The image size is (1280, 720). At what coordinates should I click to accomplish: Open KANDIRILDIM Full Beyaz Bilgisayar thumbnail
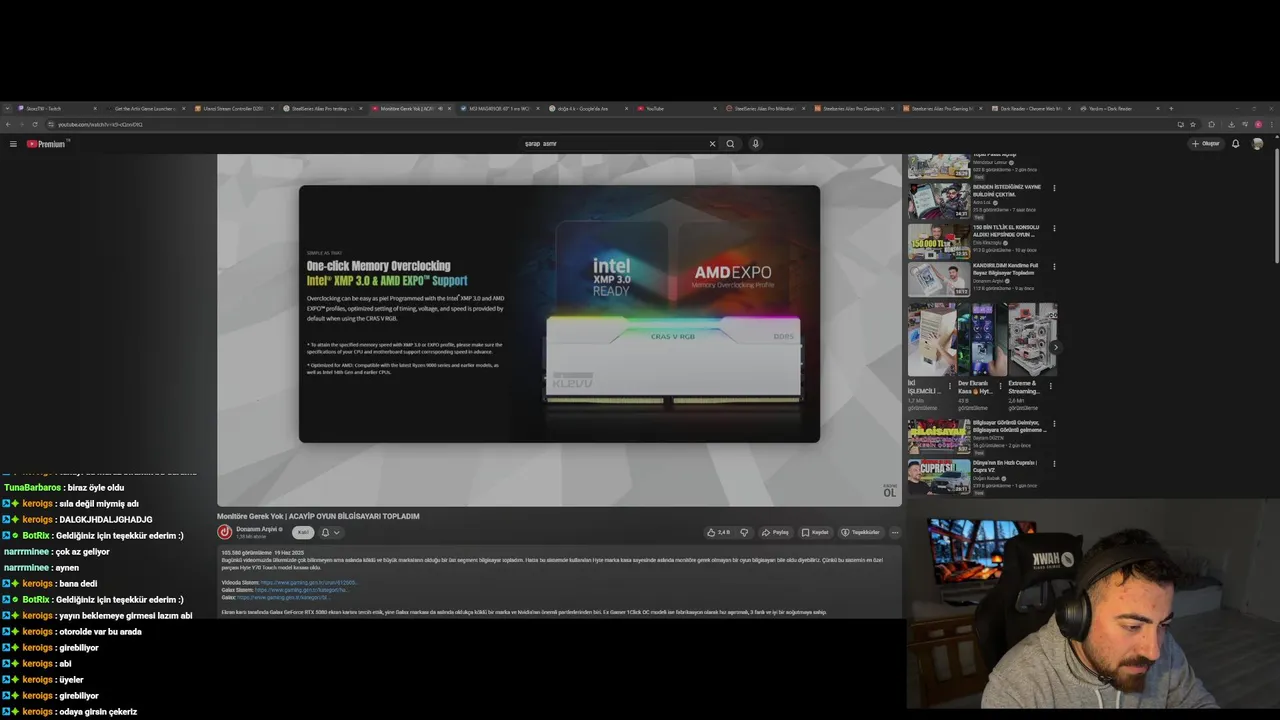tap(939, 280)
